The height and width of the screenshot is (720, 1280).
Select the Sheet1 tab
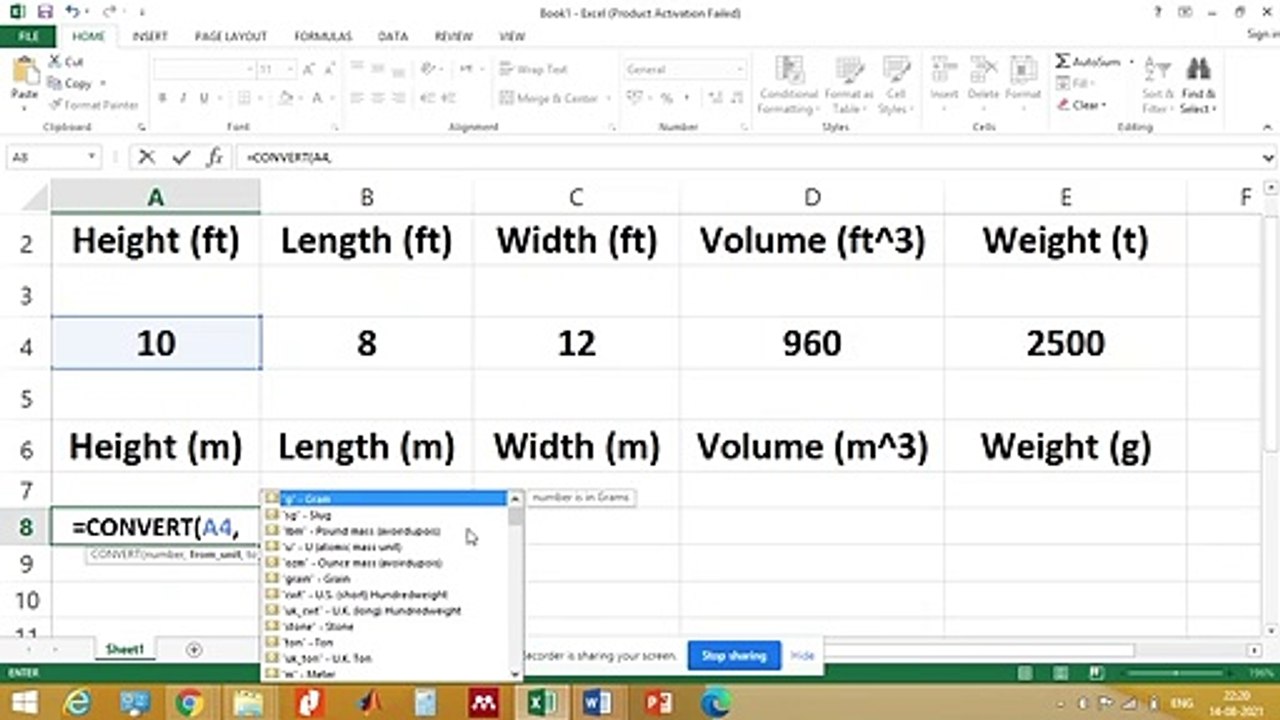[x=125, y=650]
